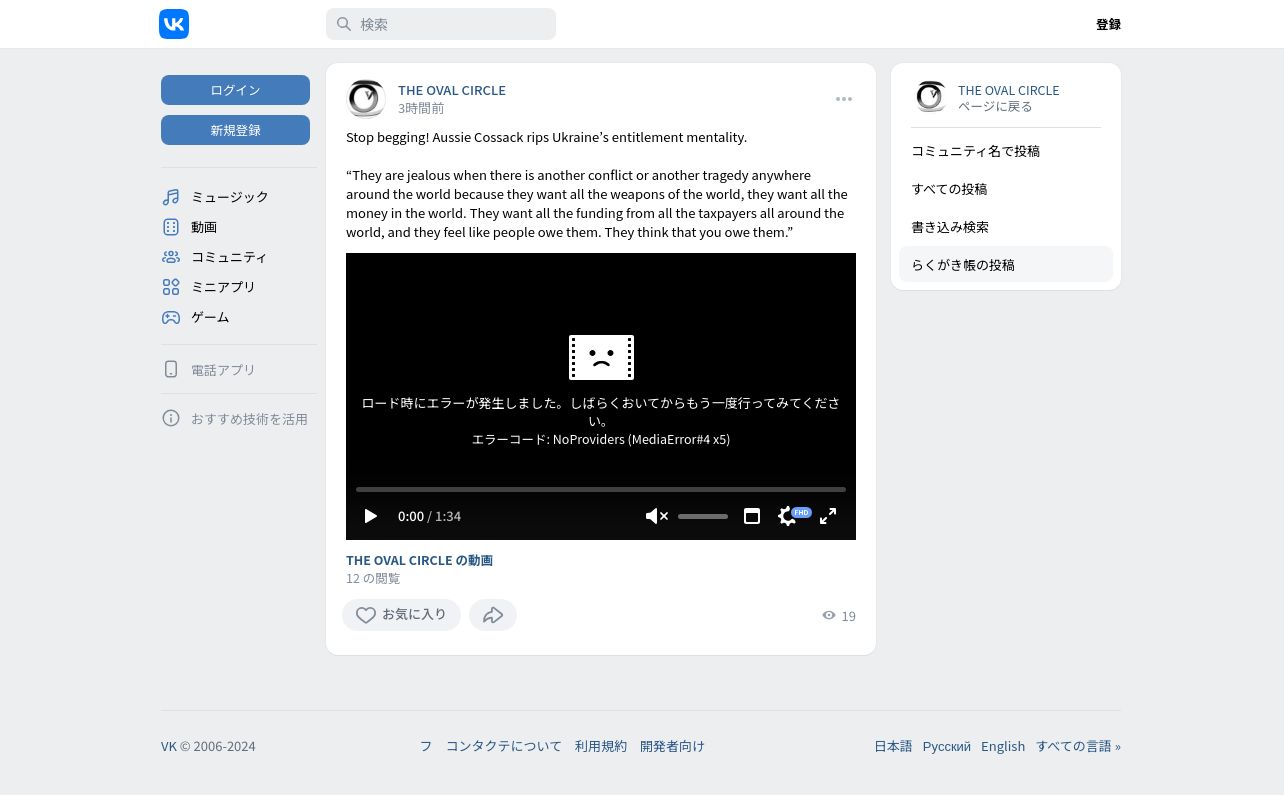The image size is (1284, 795).
Task: Switch language to Русский
Action: [947, 746]
